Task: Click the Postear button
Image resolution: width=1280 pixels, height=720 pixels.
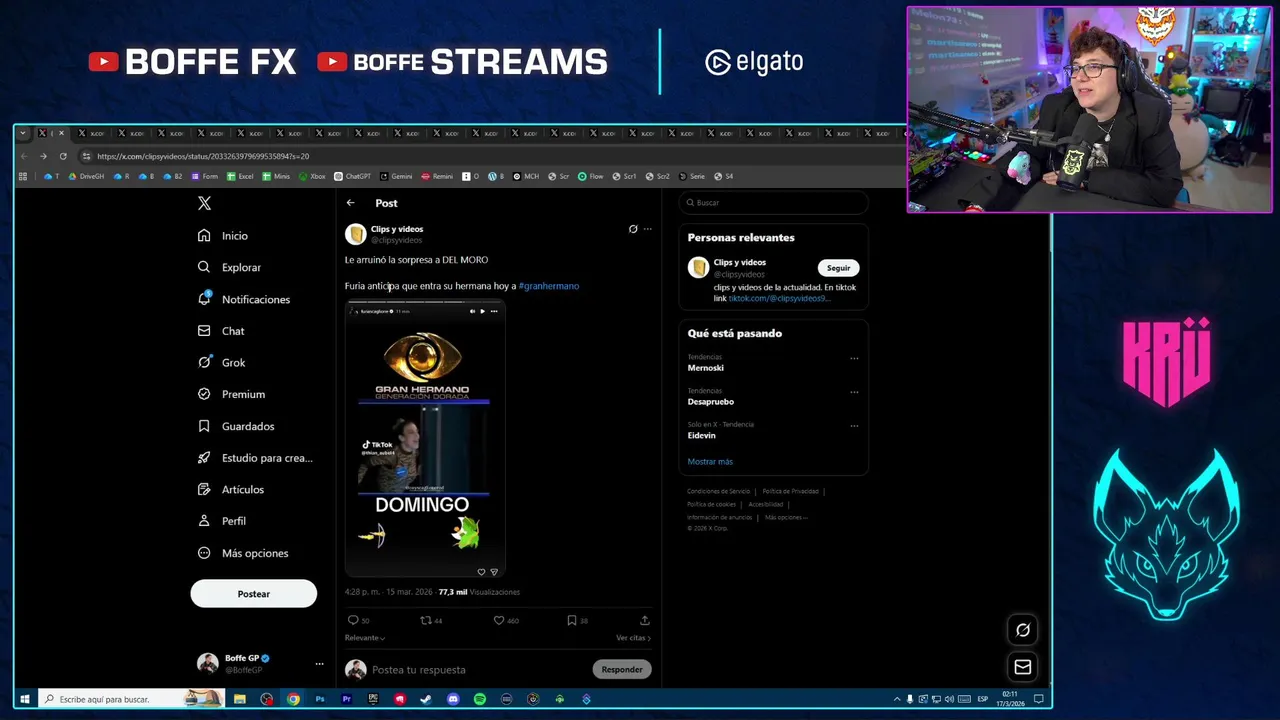Action: point(254,594)
